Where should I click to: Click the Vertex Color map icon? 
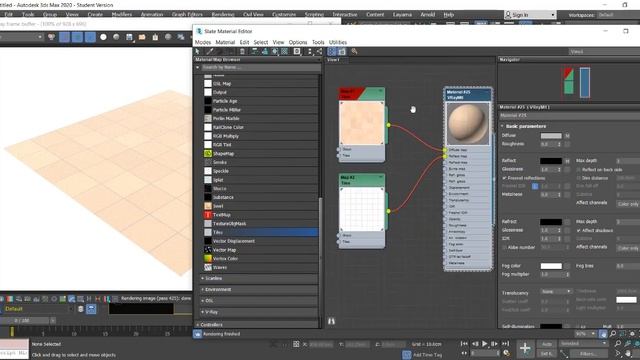[x=208, y=258]
